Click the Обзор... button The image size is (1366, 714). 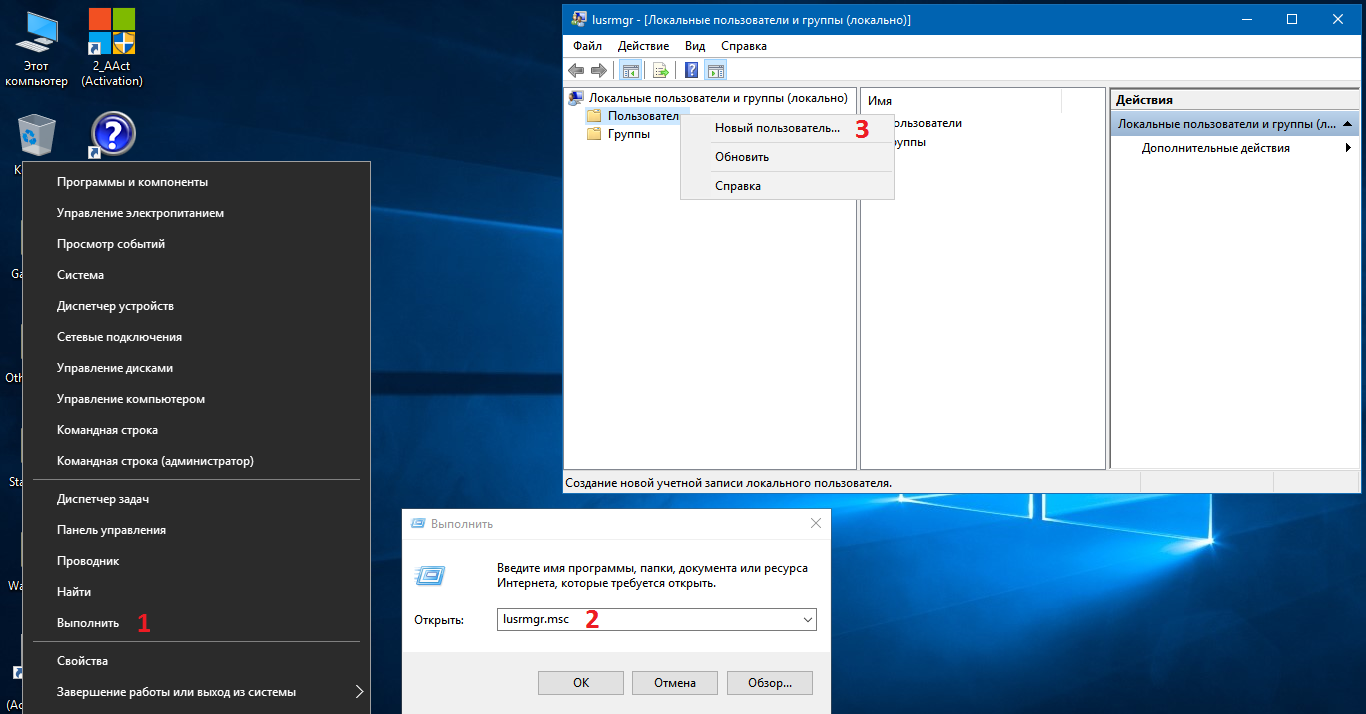(770, 683)
